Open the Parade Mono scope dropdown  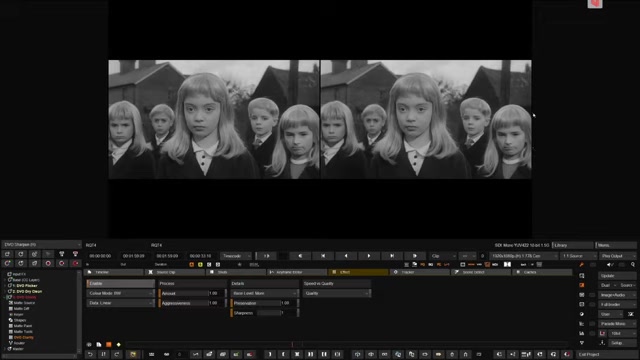[618, 324]
